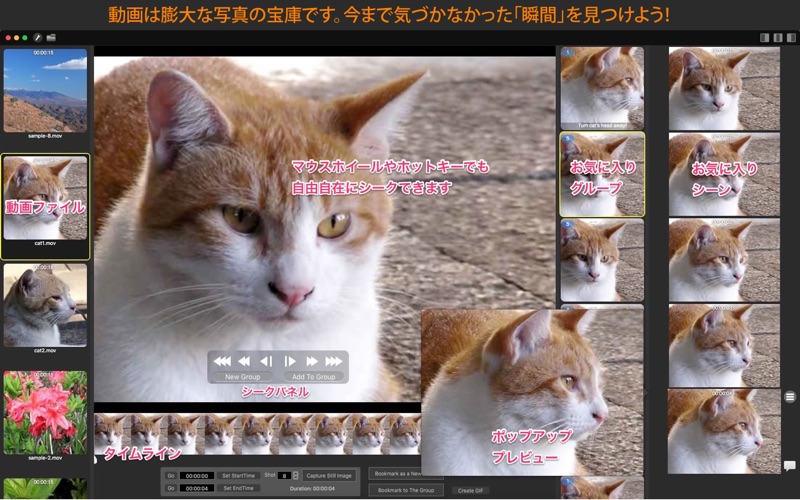Image resolution: width=800 pixels, height=500 pixels.
Task: Select the yellow-highlighted favorites group thumbnail
Action: point(602,174)
